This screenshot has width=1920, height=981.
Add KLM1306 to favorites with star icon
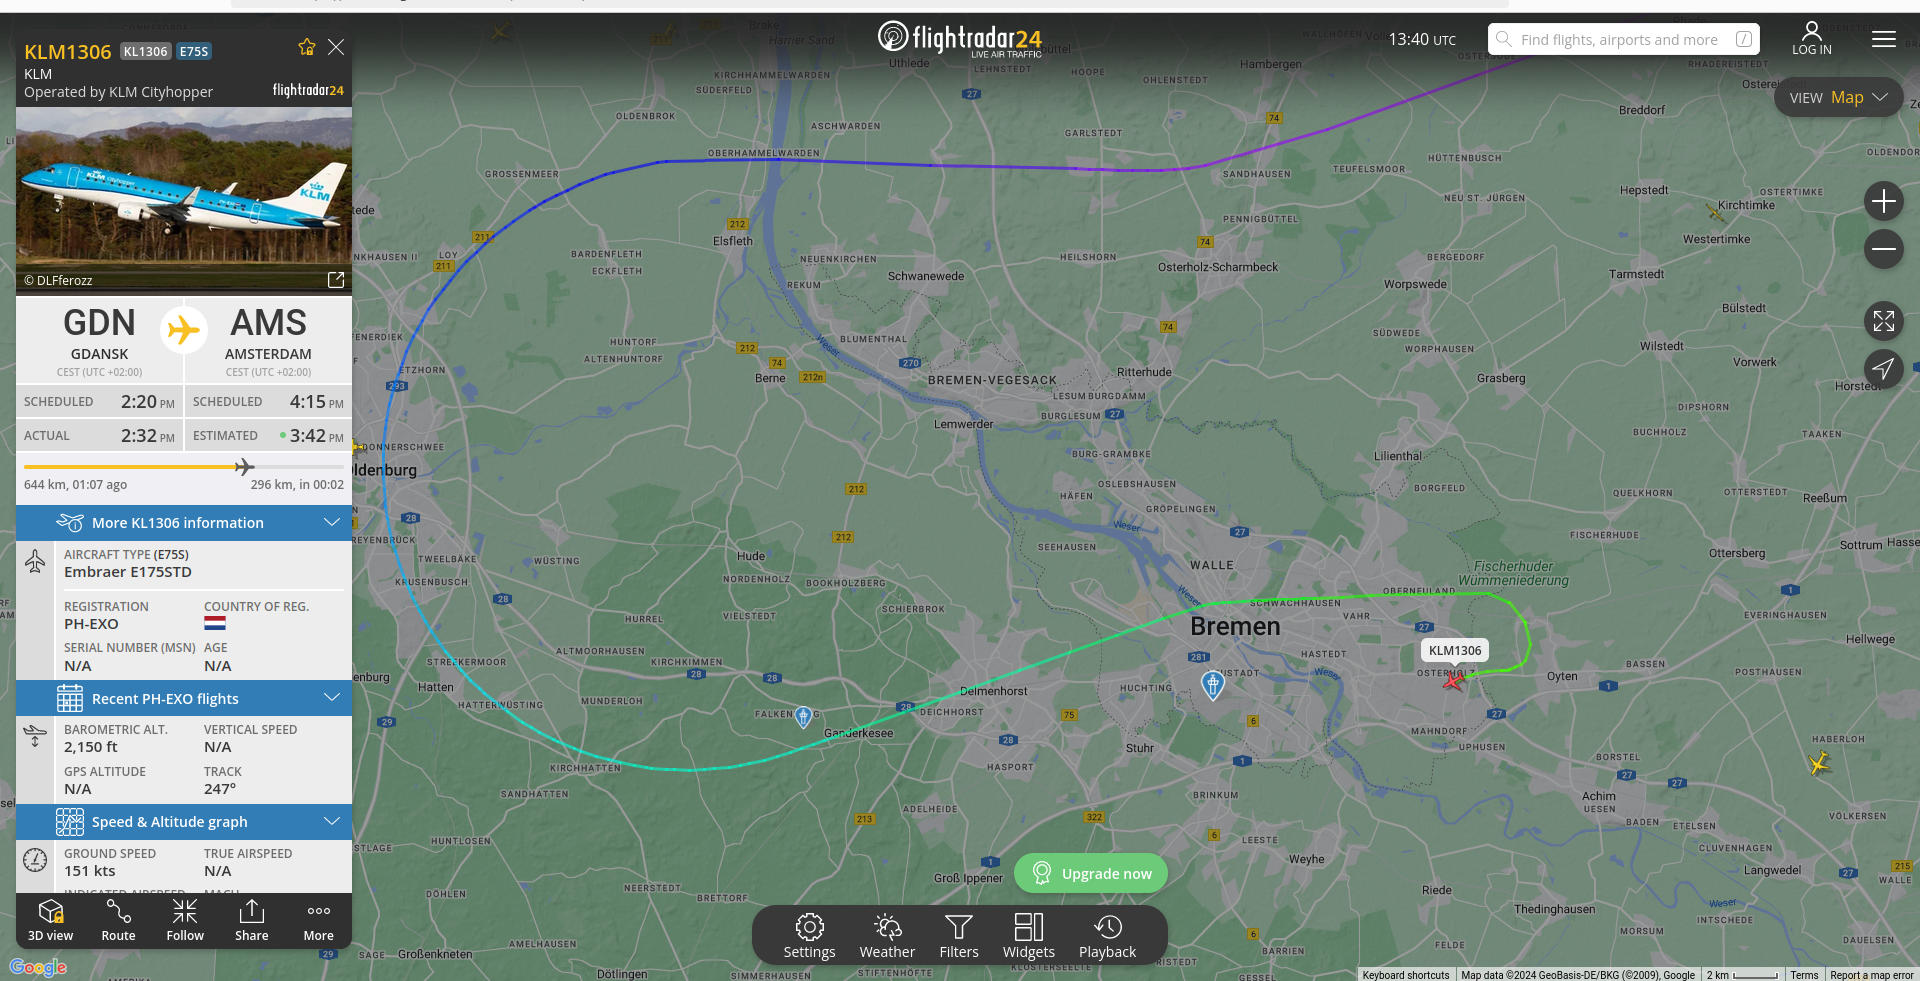[x=307, y=47]
